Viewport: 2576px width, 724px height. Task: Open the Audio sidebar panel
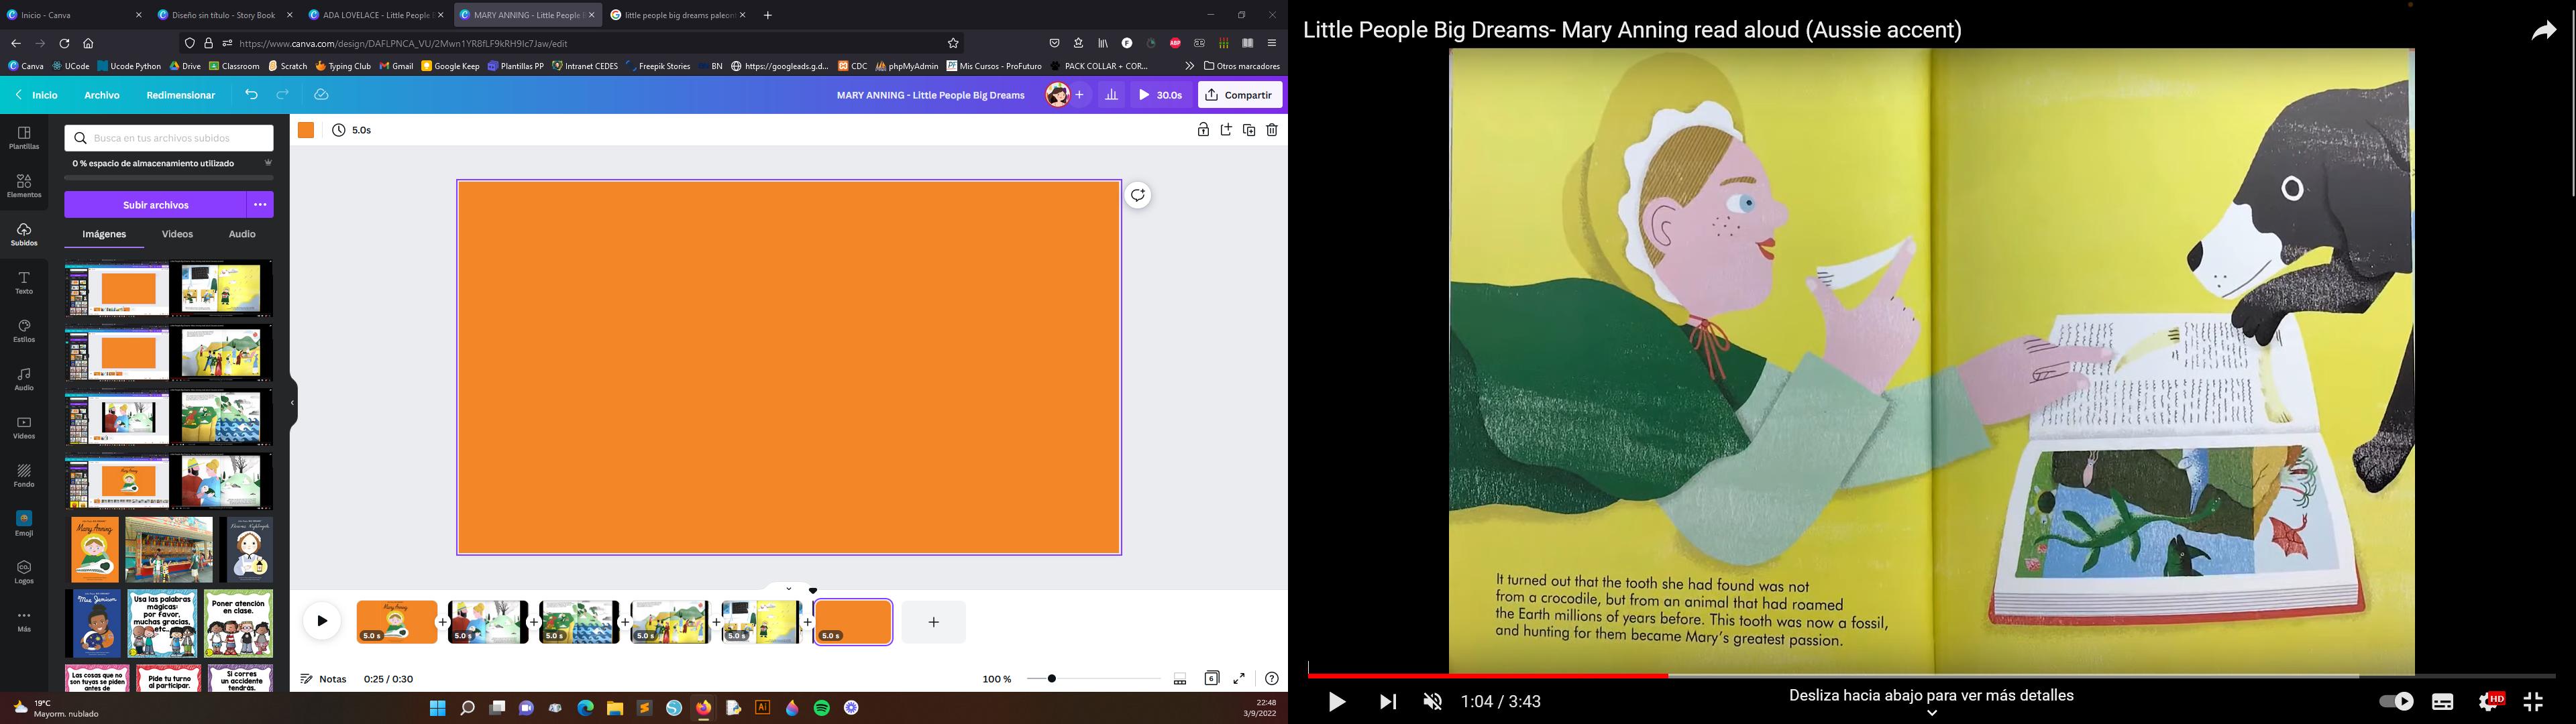tap(24, 380)
